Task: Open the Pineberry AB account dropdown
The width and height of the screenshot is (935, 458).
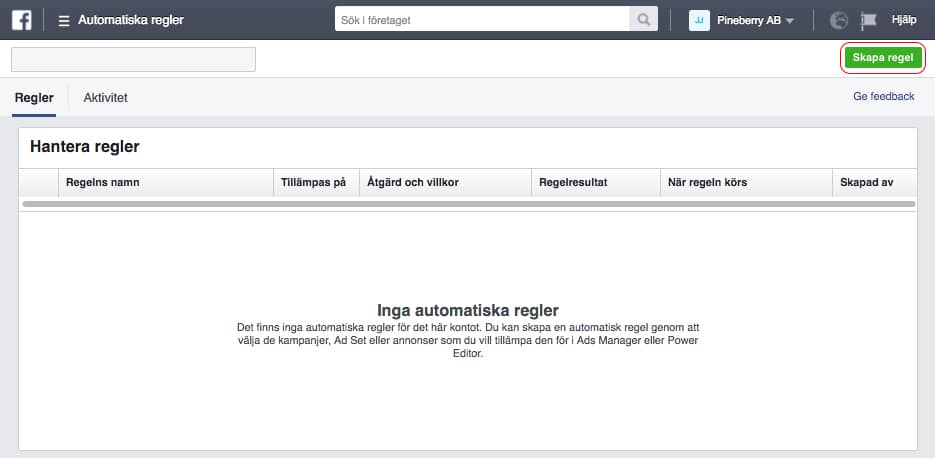Action: (756, 20)
